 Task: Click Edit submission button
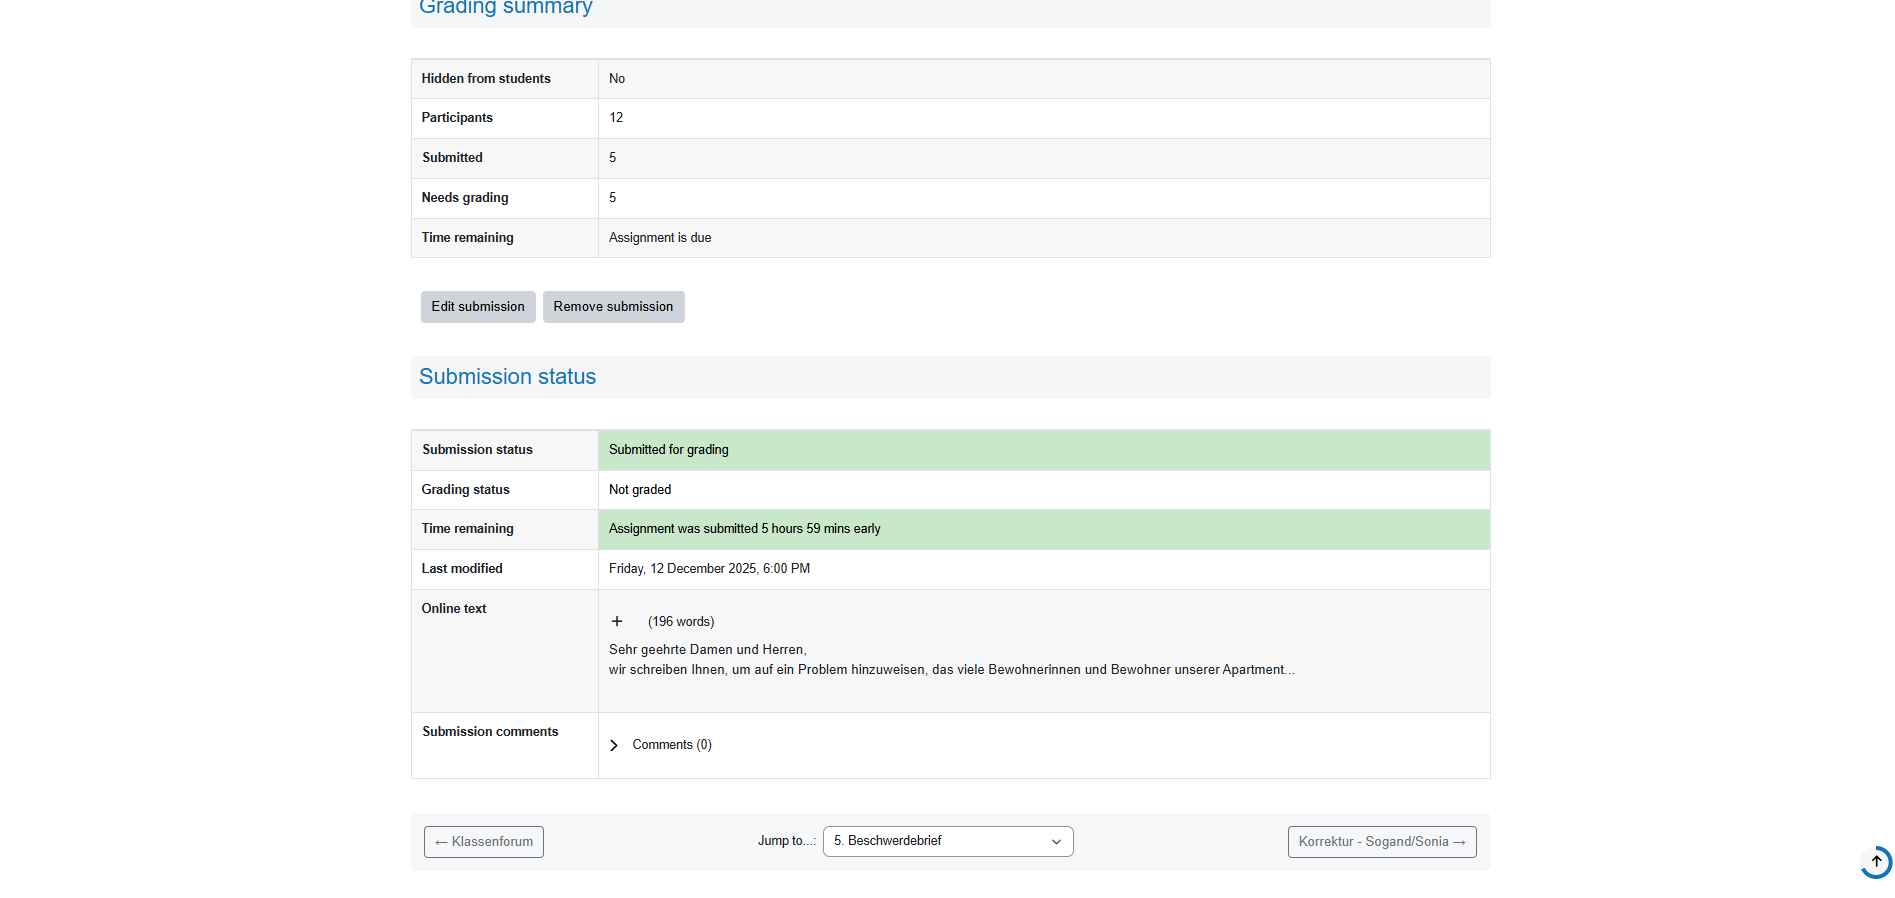[x=478, y=307]
